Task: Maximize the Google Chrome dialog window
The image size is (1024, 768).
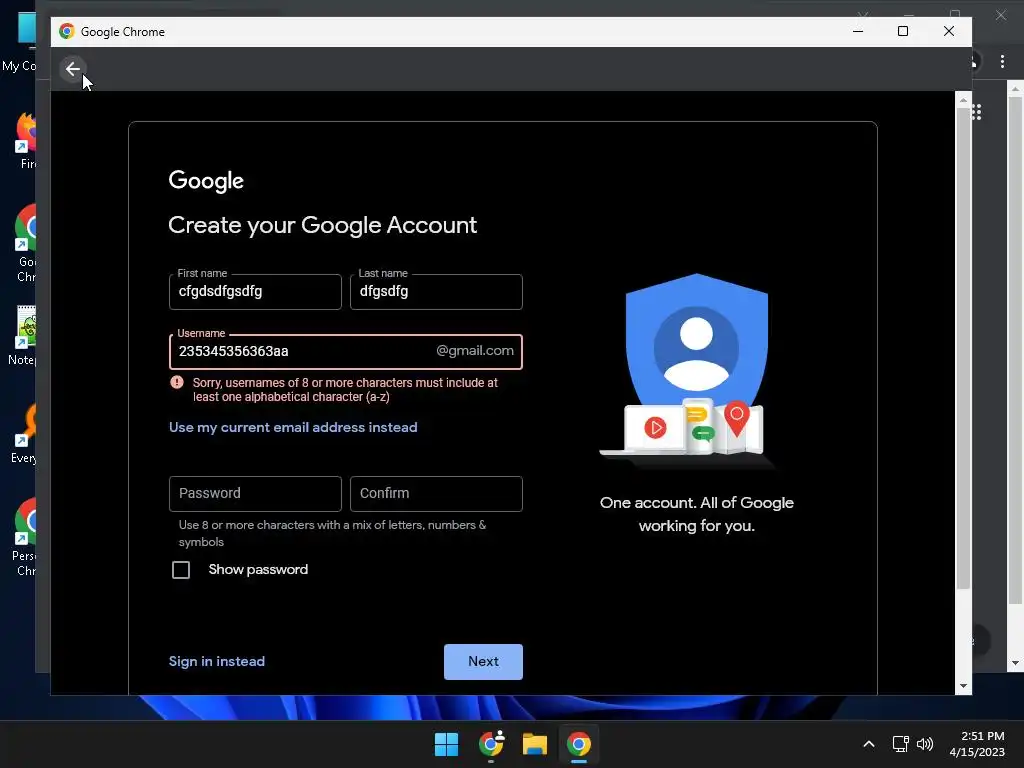Action: pyautogui.click(x=903, y=31)
